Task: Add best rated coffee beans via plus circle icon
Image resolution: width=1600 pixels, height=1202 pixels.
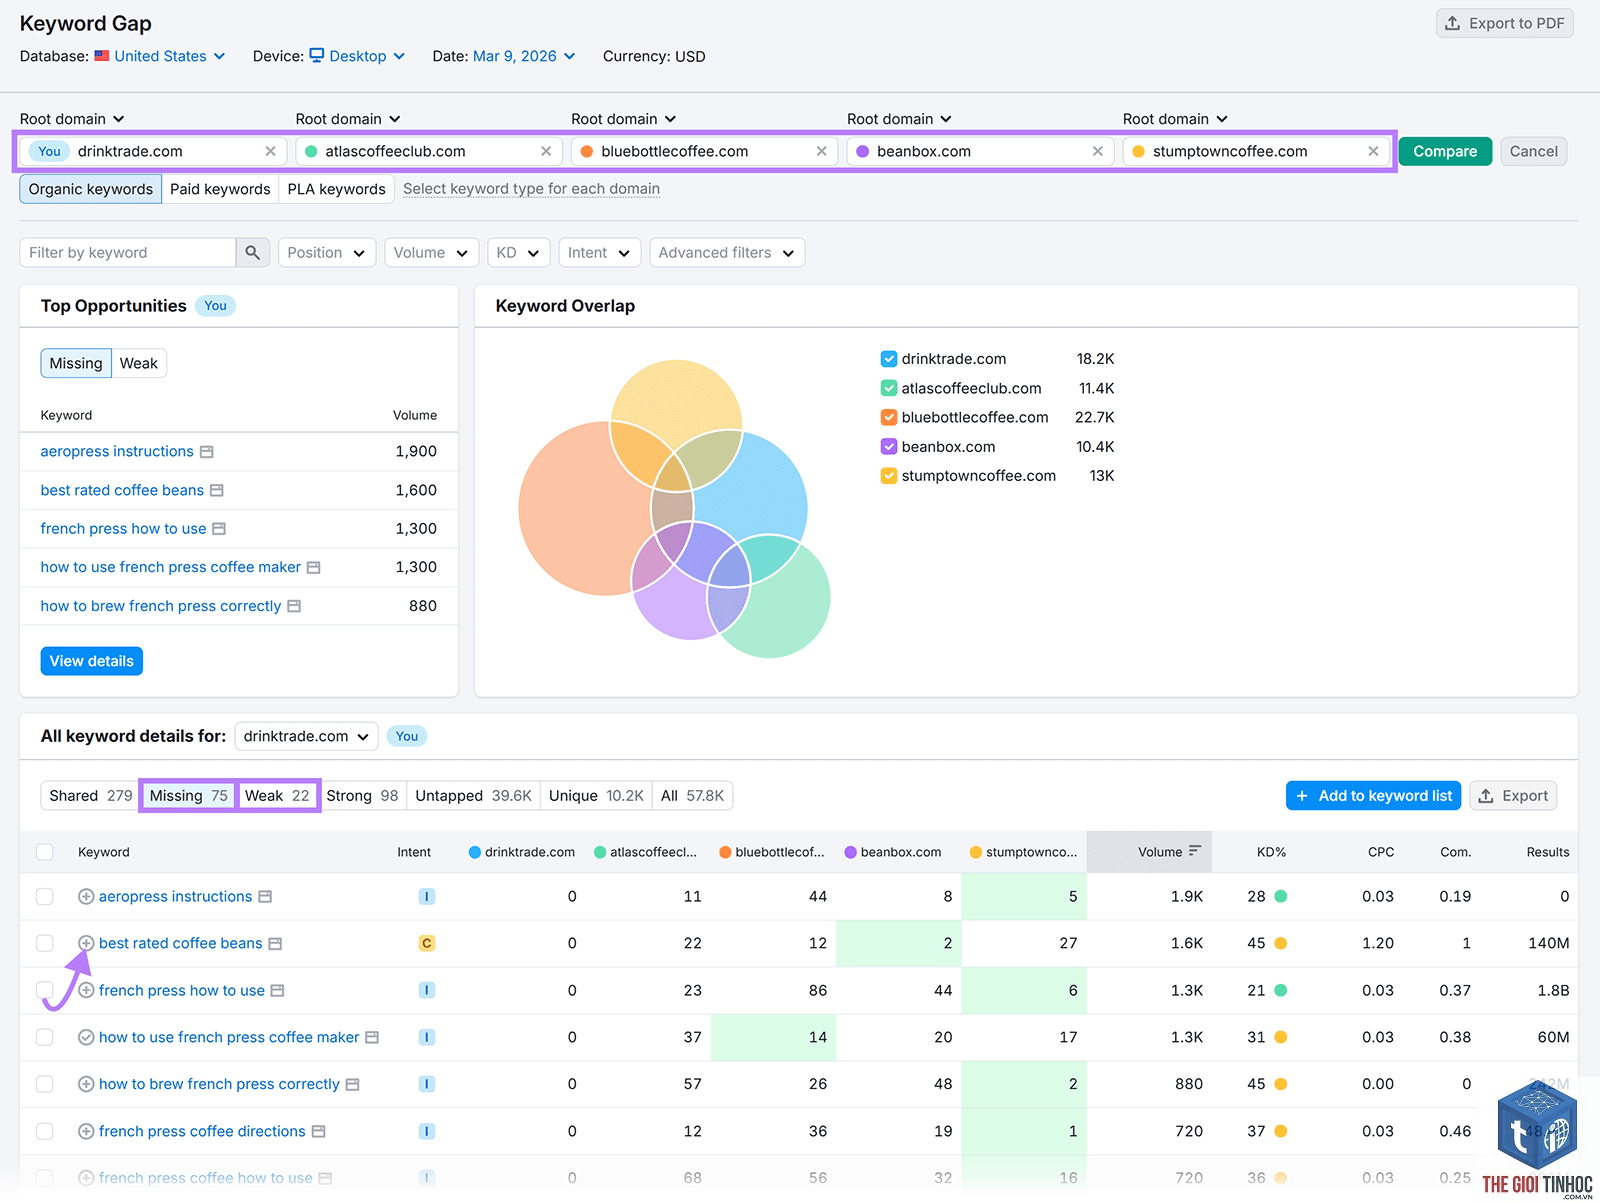Action: coord(86,943)
